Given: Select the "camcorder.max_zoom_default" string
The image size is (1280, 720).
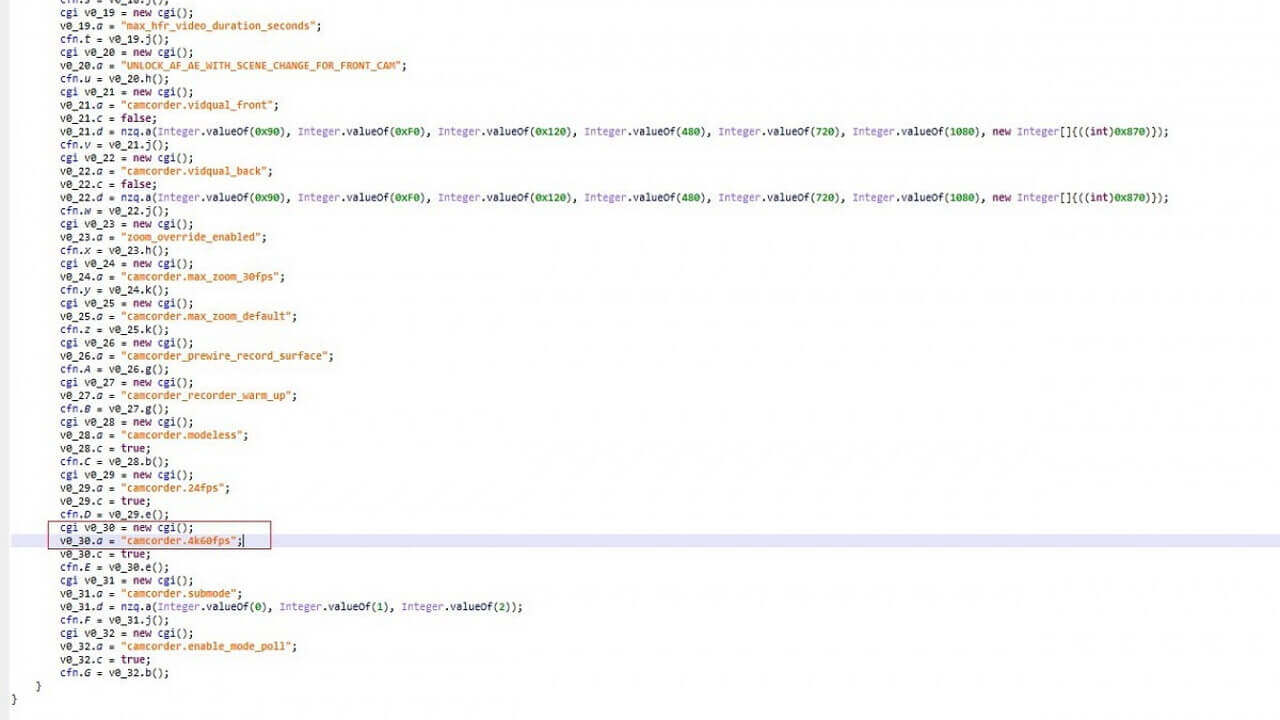Looking at the screenshot, I should click(x=208, y=317).
